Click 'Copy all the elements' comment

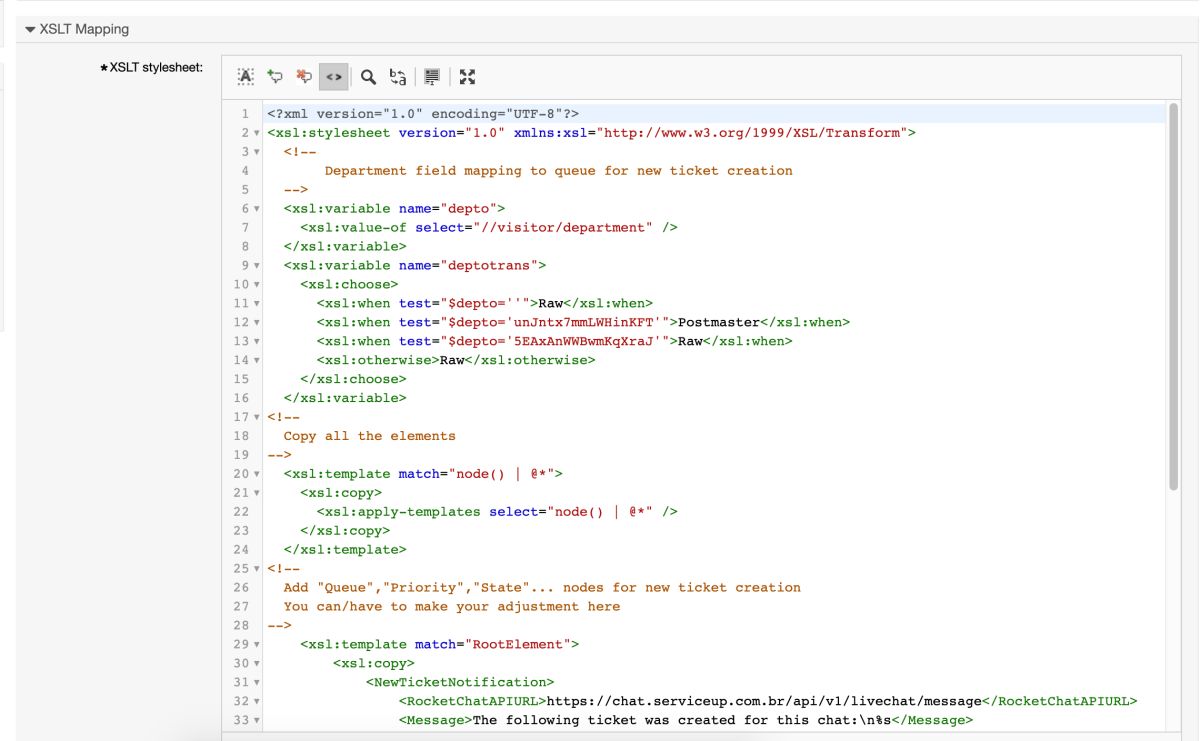click(369, 437)
